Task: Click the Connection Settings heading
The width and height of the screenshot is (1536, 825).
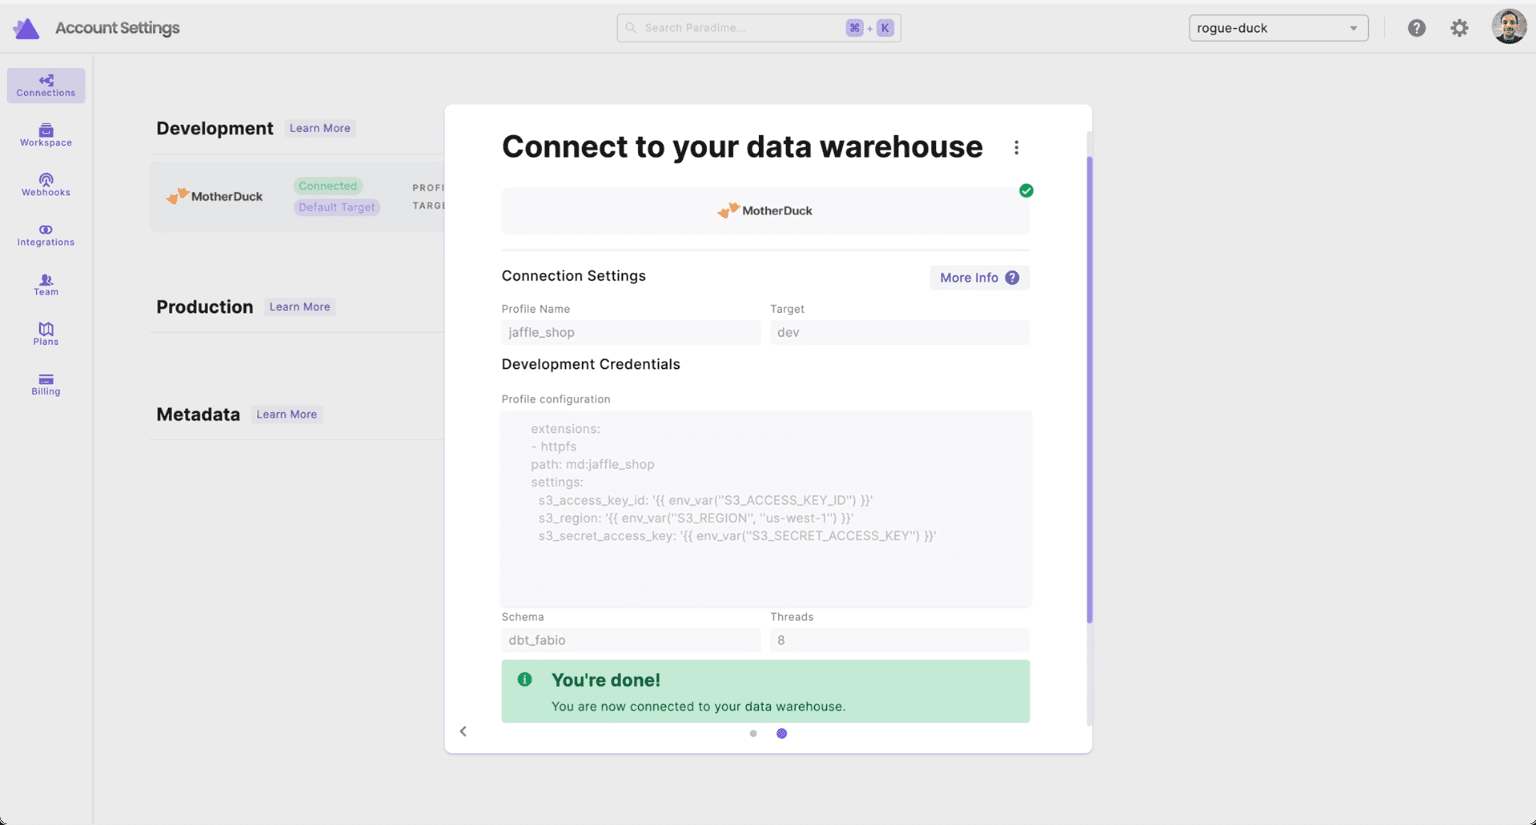Action: point(574,276)
